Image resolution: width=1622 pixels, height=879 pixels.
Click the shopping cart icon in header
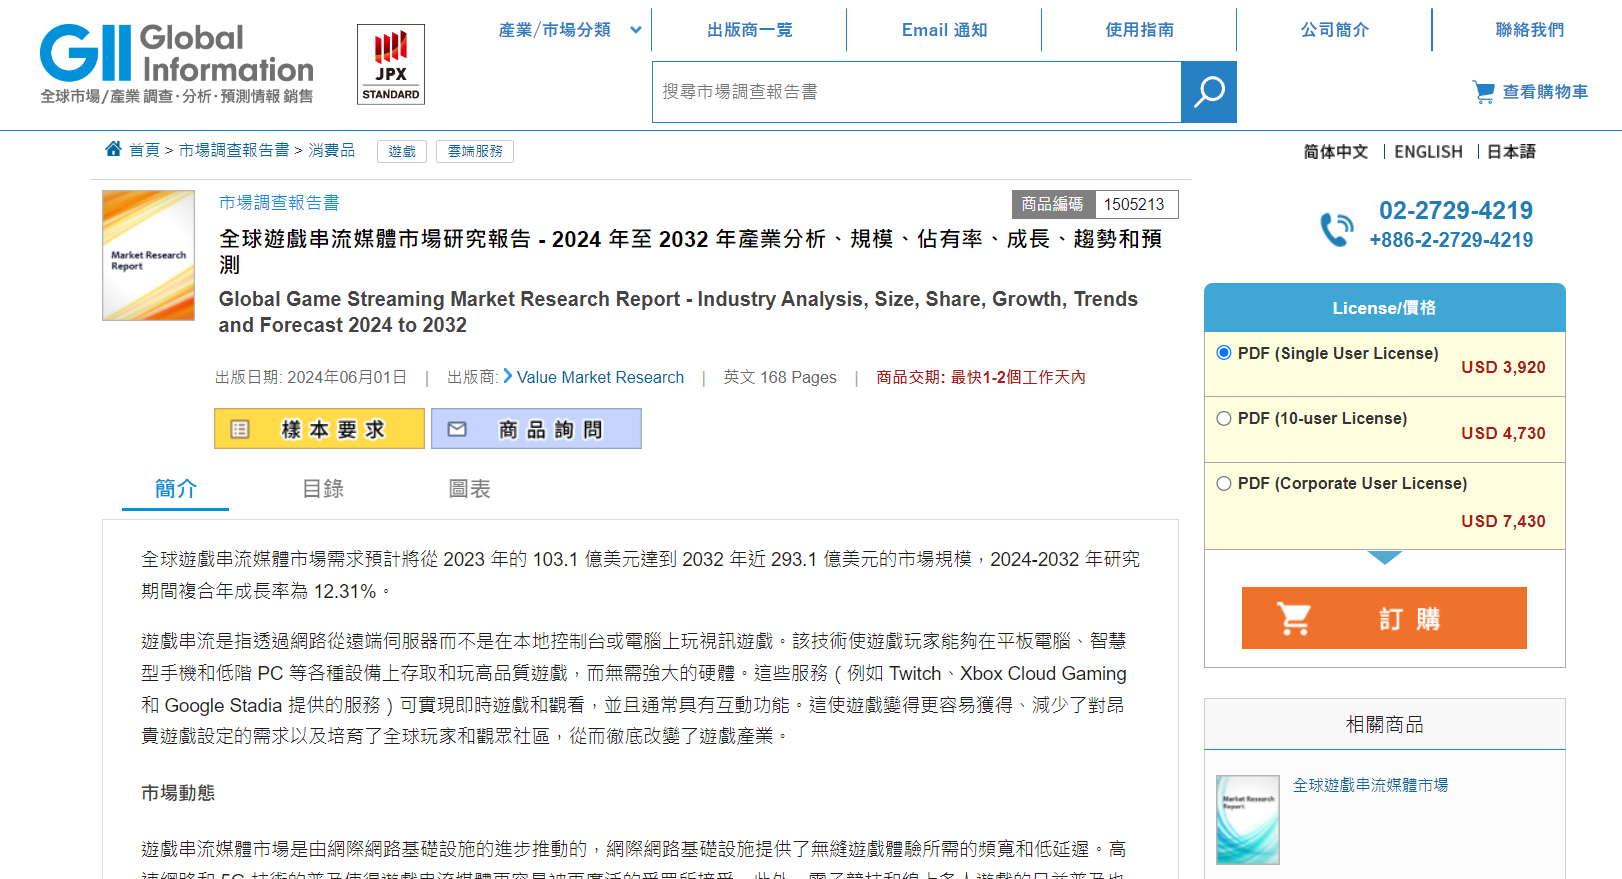pos(1483,92)
